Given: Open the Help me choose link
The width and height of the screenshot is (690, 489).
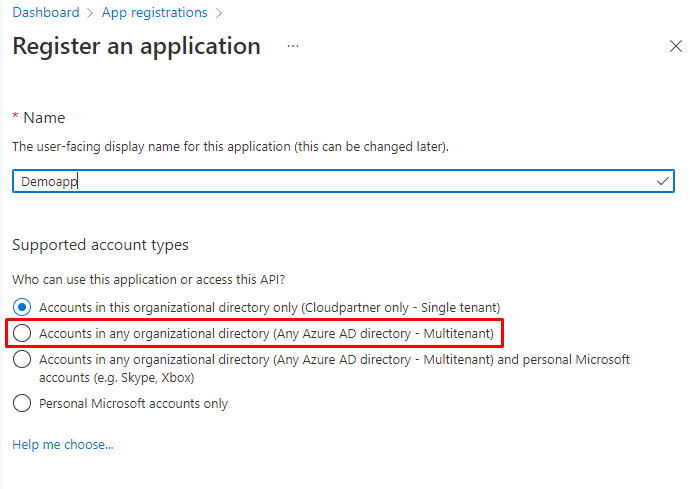Looking at the screenshot, I should tap(62, 444).
